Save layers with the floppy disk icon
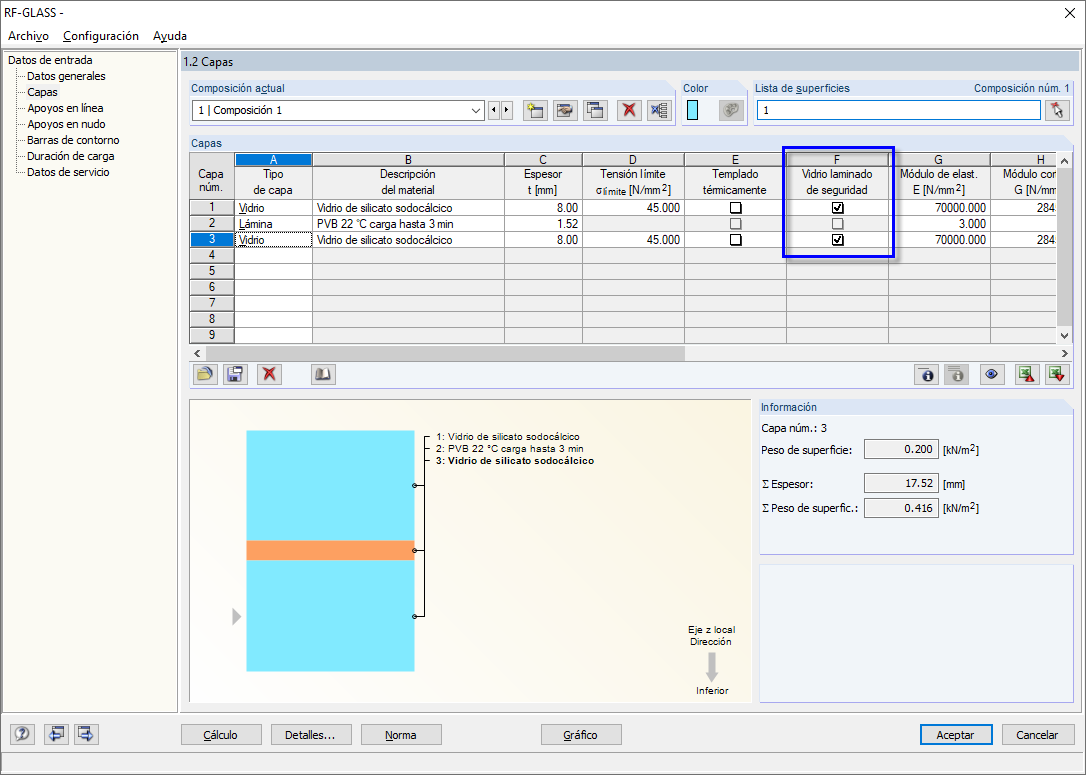 235,374
